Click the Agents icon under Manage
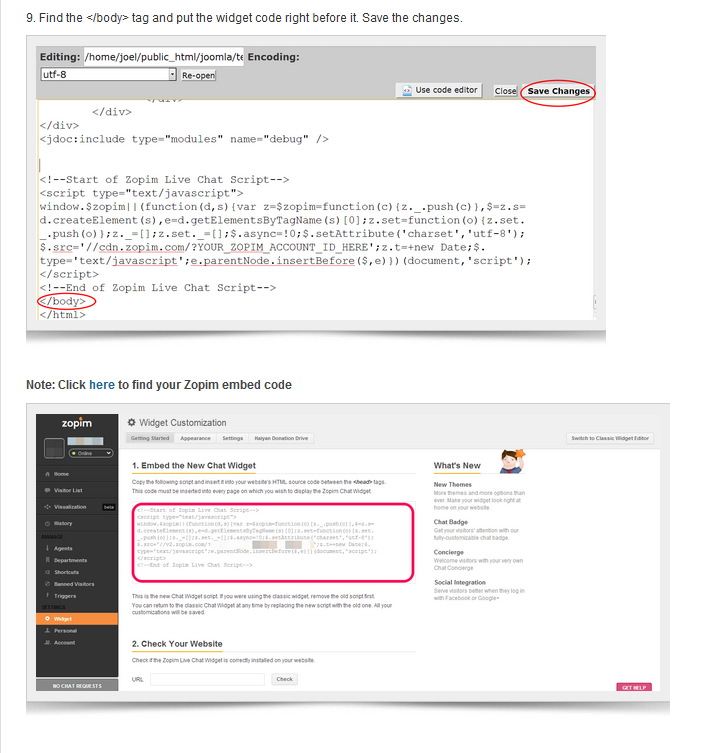Viewport: 718px width, 753px height. point(48,548)
